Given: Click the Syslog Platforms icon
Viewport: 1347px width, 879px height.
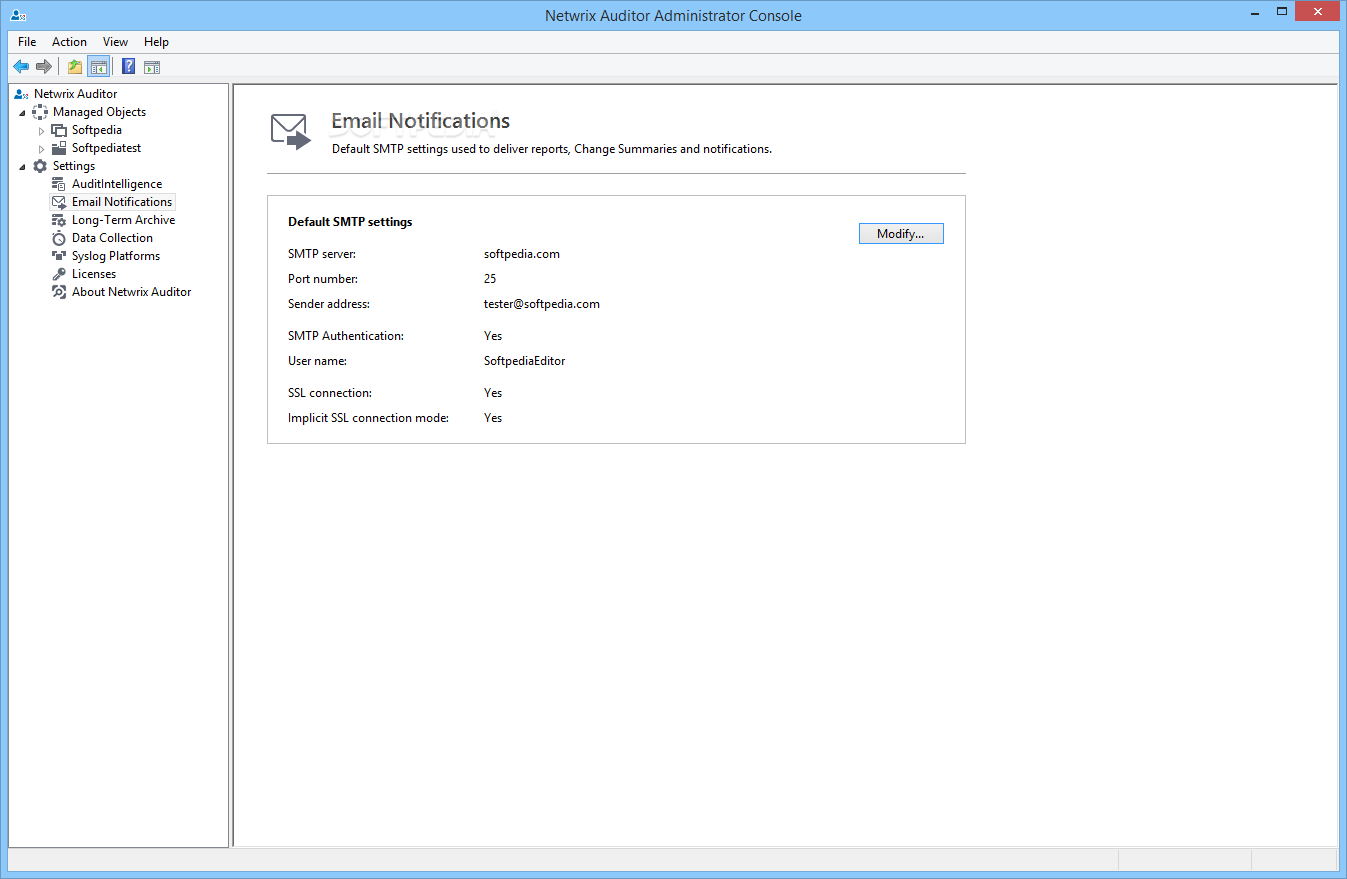Looking at the screenshot, I should click(x=59, y=256).
